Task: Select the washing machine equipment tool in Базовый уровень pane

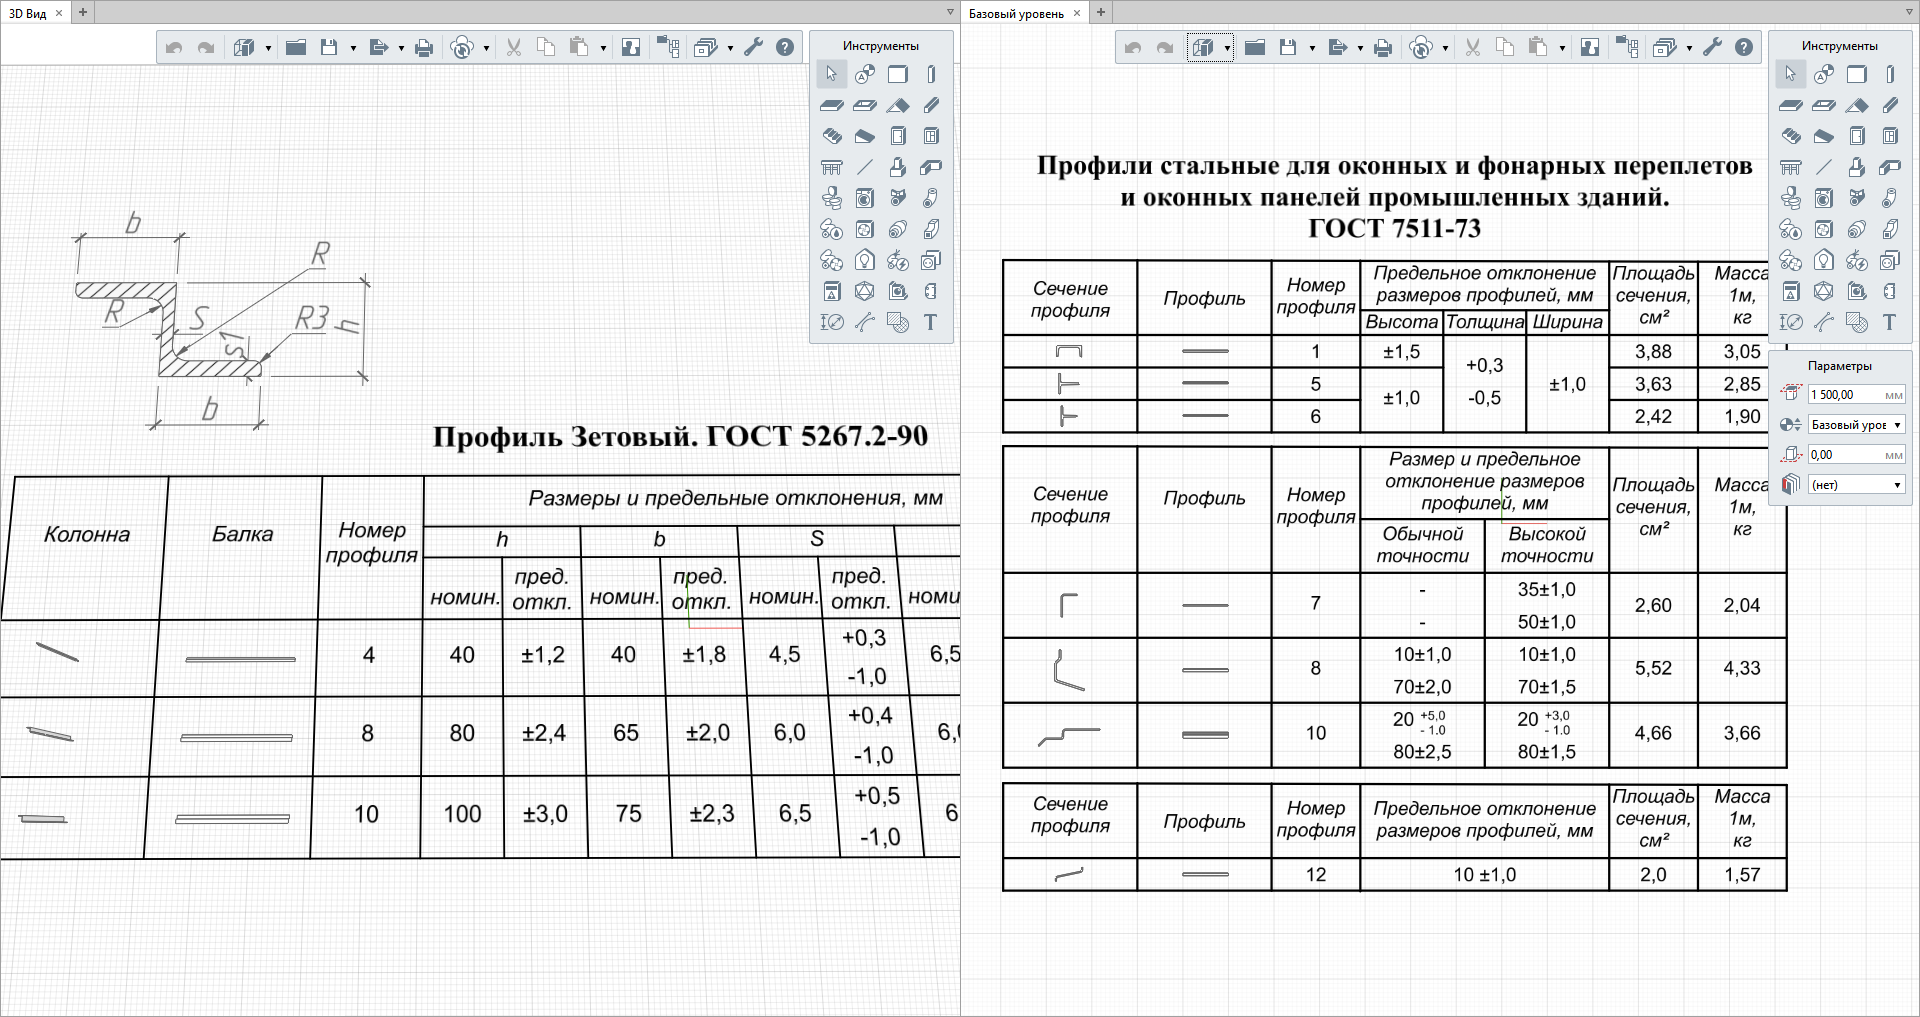Action: pos(1824,198)
